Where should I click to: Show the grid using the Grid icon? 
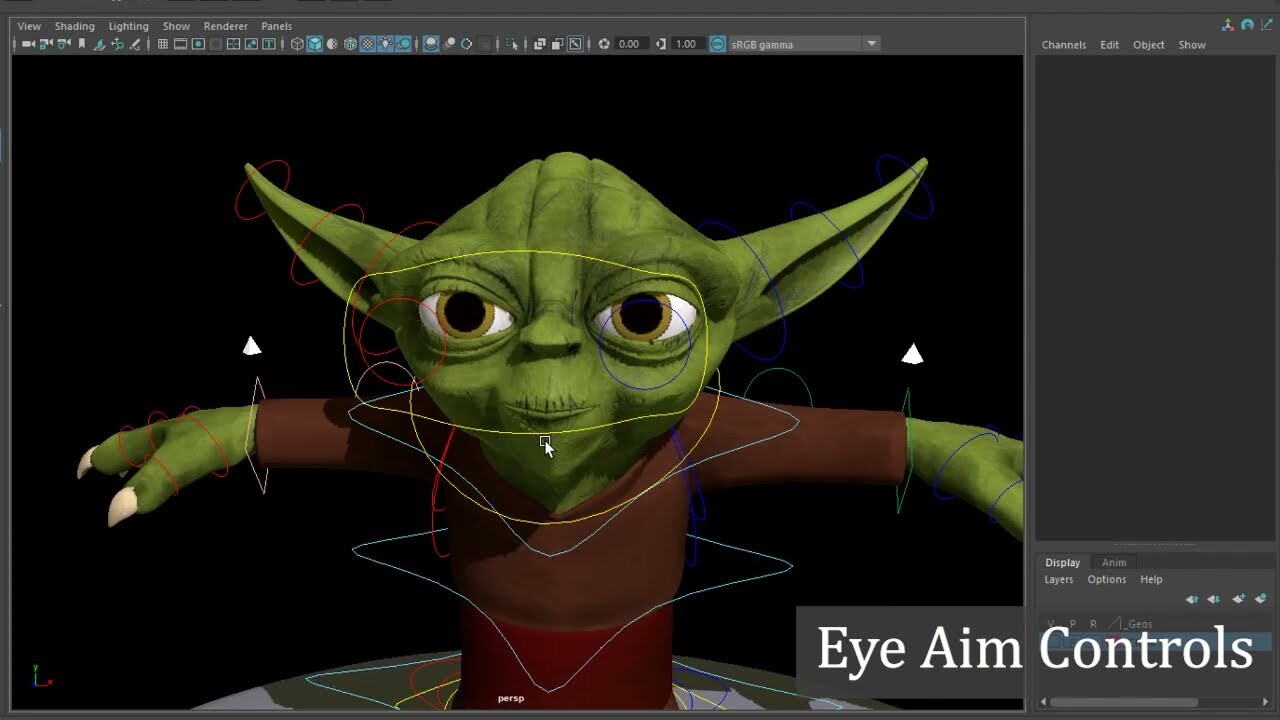[x=161, y=43]
